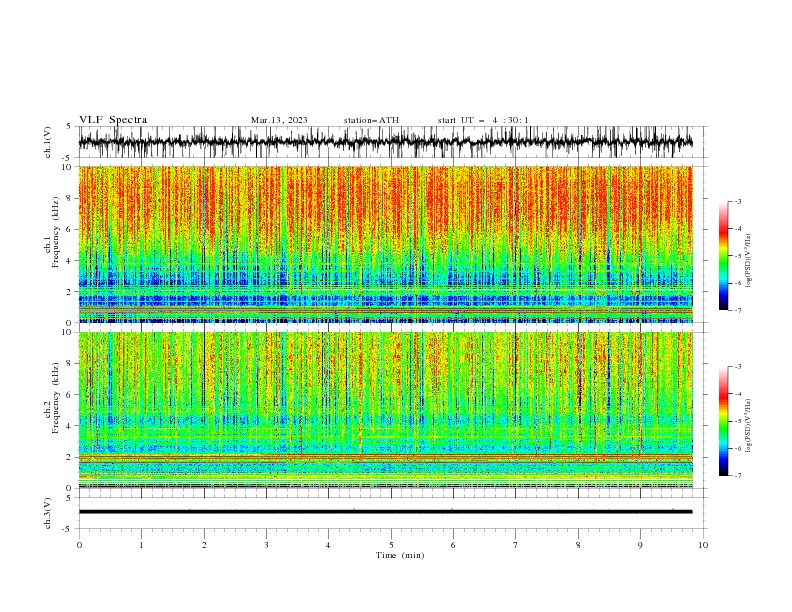The height and width of the screenshot is (612, 792).
Task: Click the "-7" label on ch.1 colorbar
Action: click(x=737, y=310)
